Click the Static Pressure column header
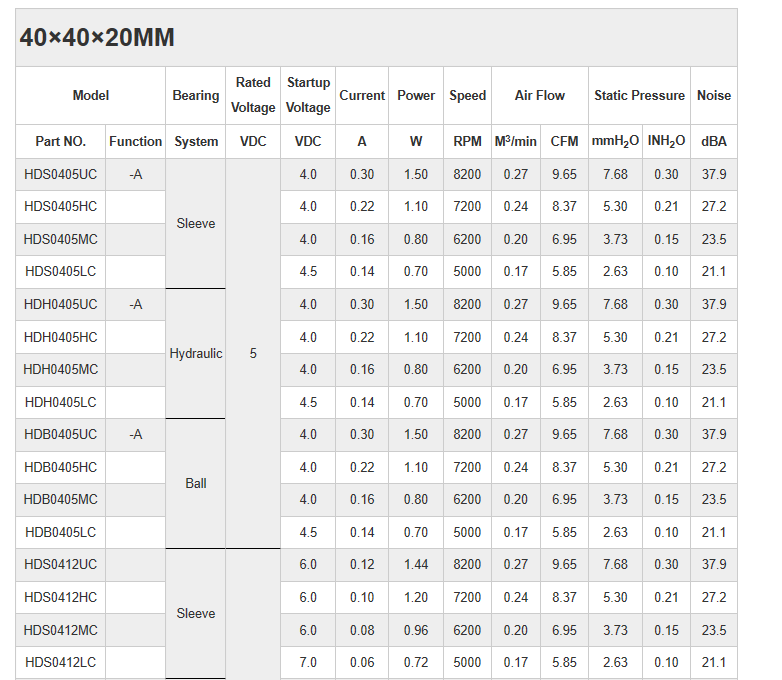Viewport: 782px width, 680px height. (x=639, y=96)
